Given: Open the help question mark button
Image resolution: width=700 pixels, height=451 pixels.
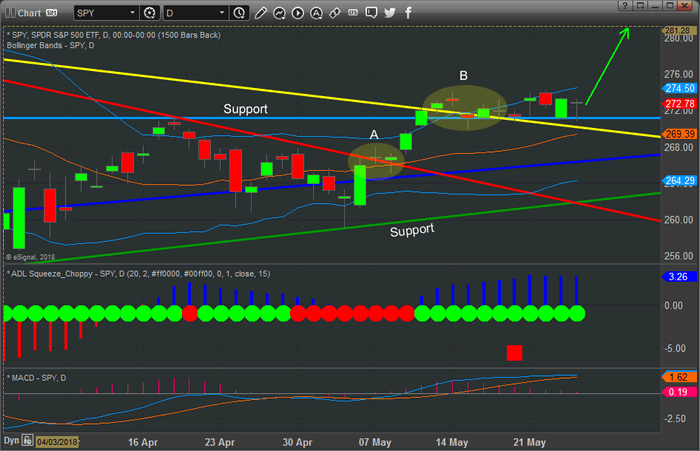Looking at the screenshot, I should coord(625,5).
